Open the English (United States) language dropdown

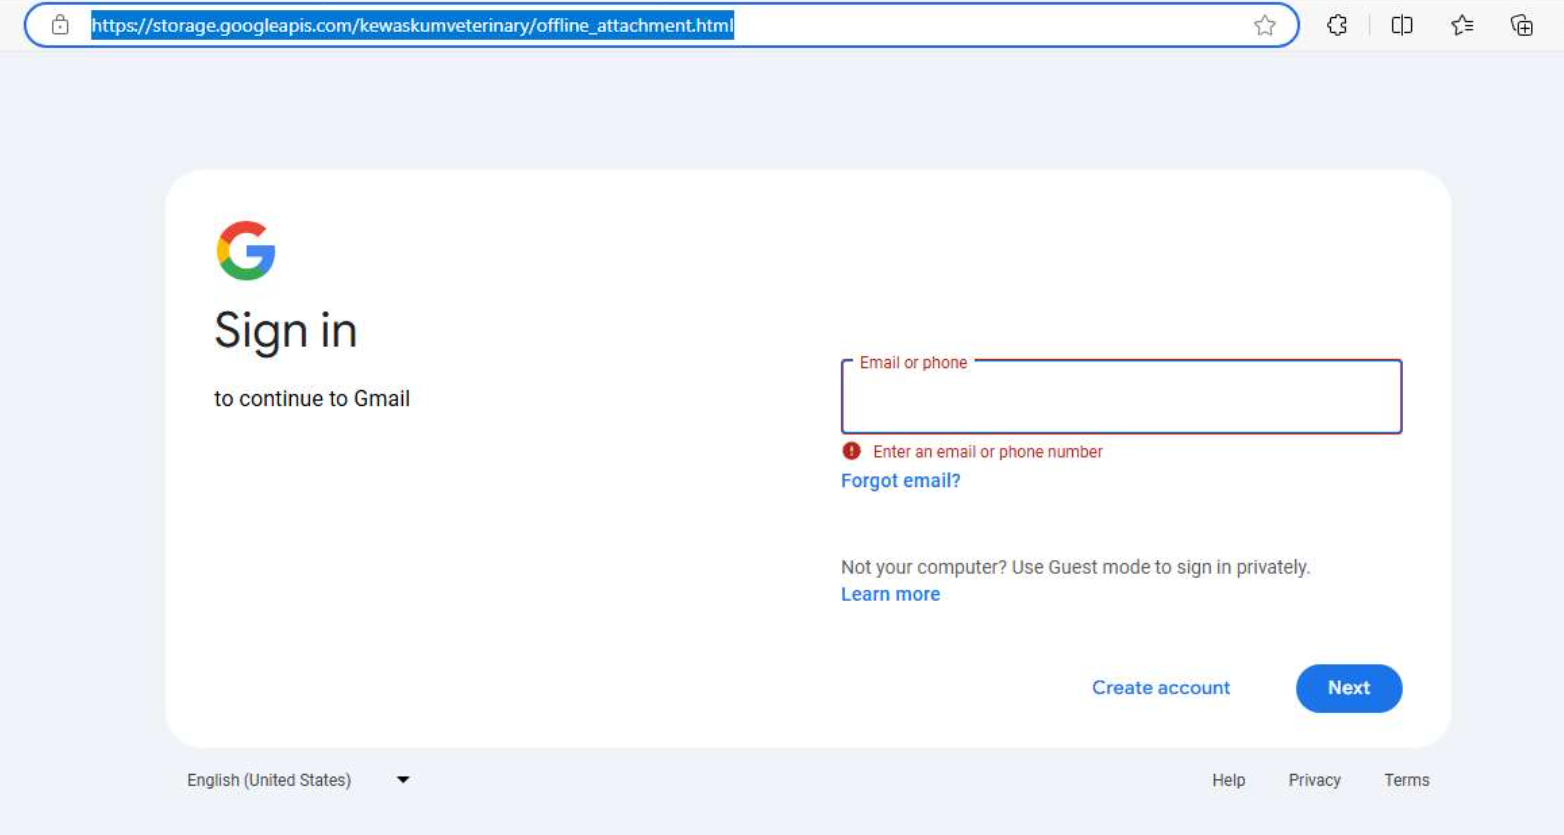298,780
